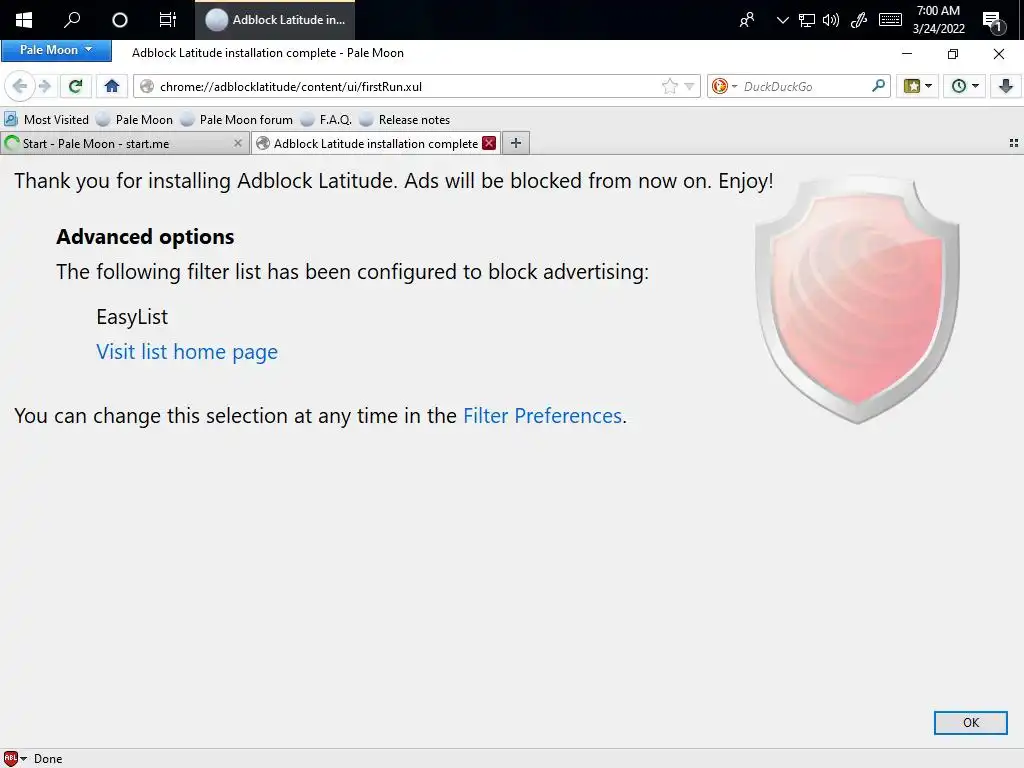This screenshot has width=1024, height=768.
Task: Select Adblock Latitude taskbar window button
Action: click(x=275, y=20)
